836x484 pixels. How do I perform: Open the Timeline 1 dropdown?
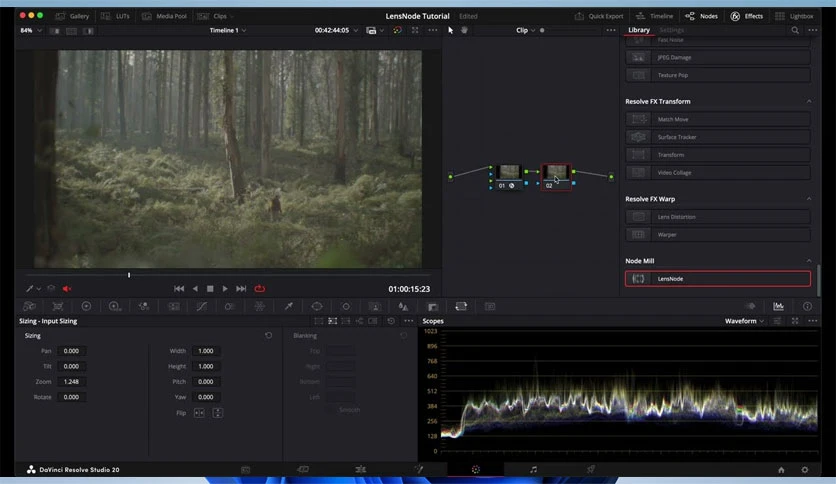pyautogui.click(x=228, y=30)
